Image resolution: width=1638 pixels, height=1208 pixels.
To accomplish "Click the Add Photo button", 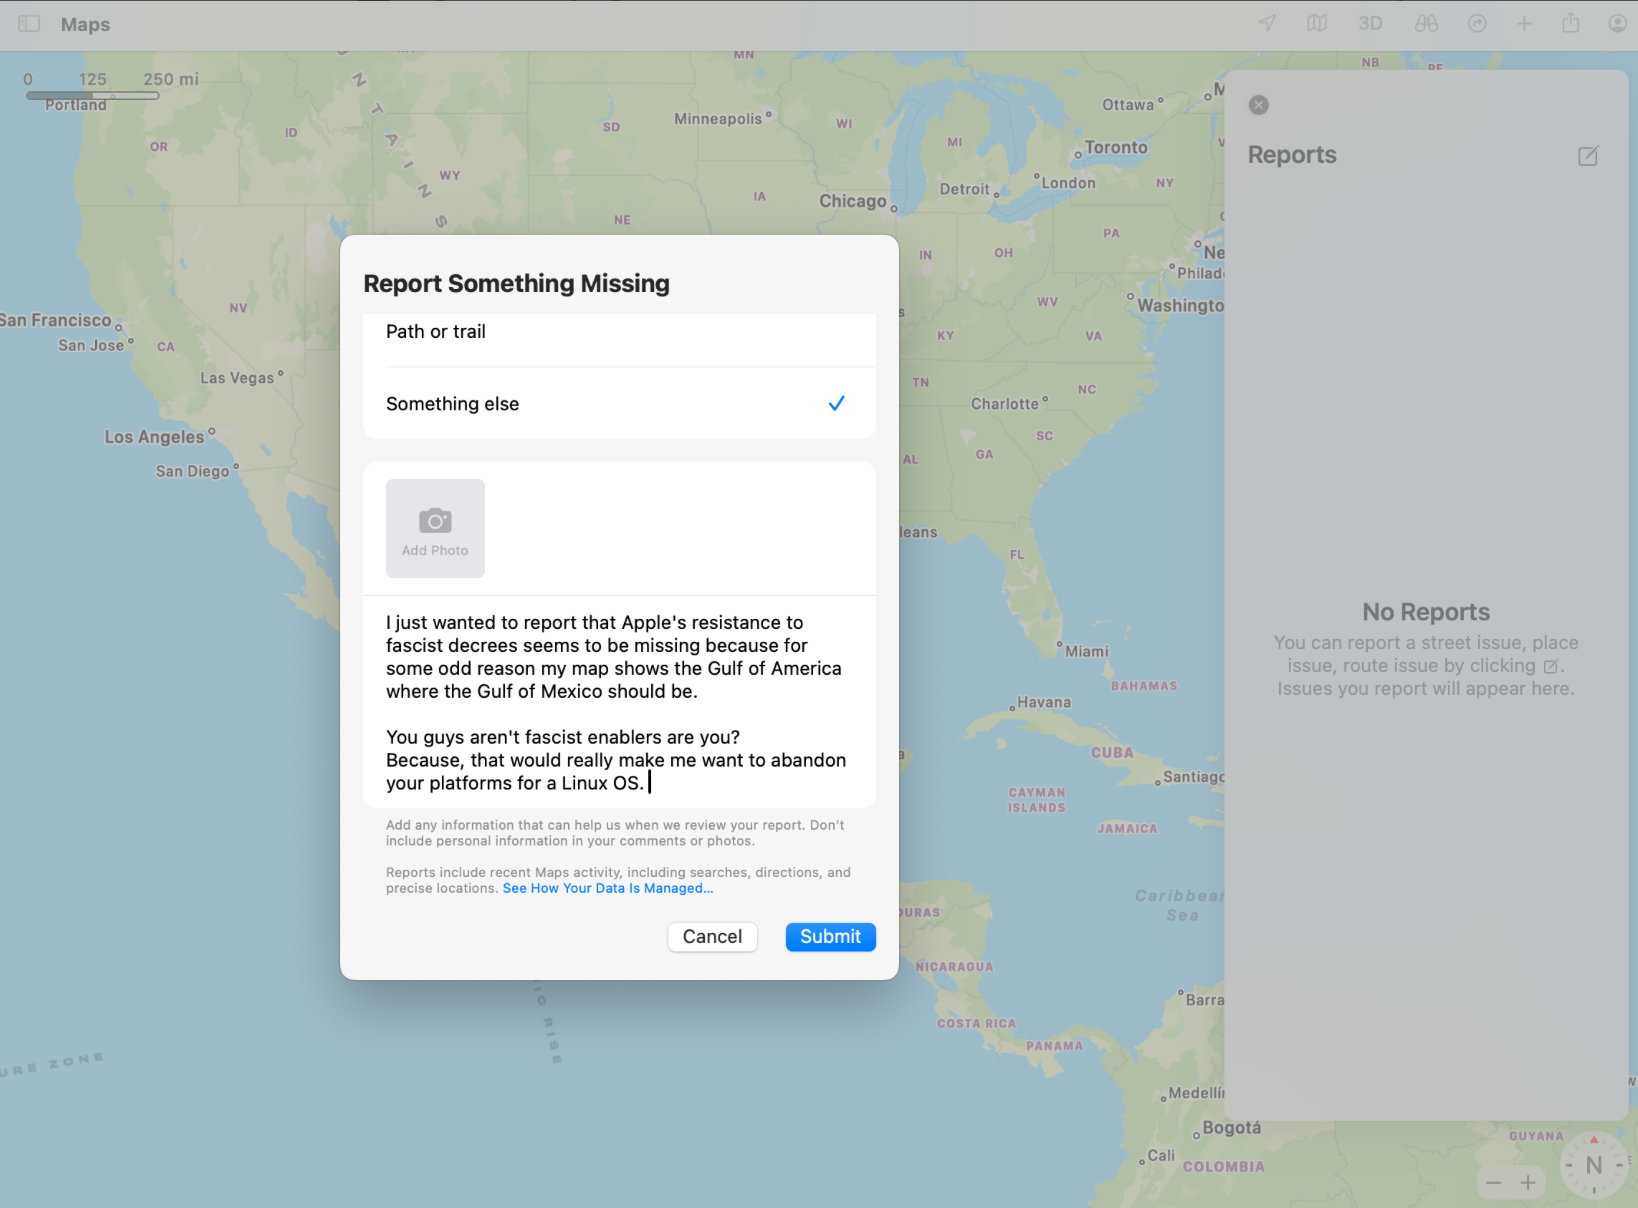I will pos(435,528).
